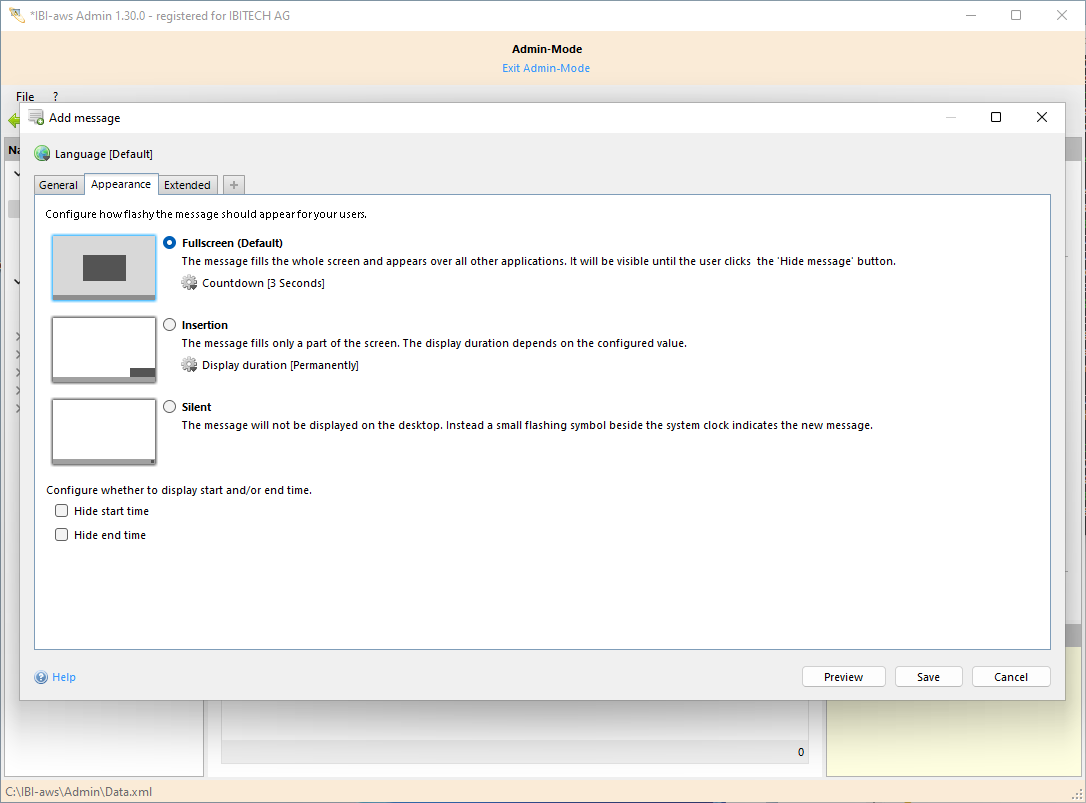
Task: Click the blue Help question mark icon
Action: tap(41, 677)
